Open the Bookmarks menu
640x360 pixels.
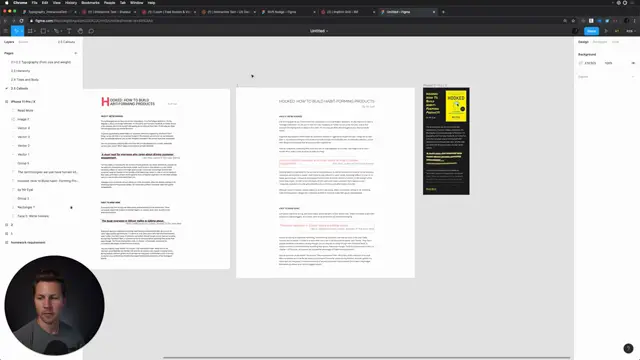click(x=90, y=3)
